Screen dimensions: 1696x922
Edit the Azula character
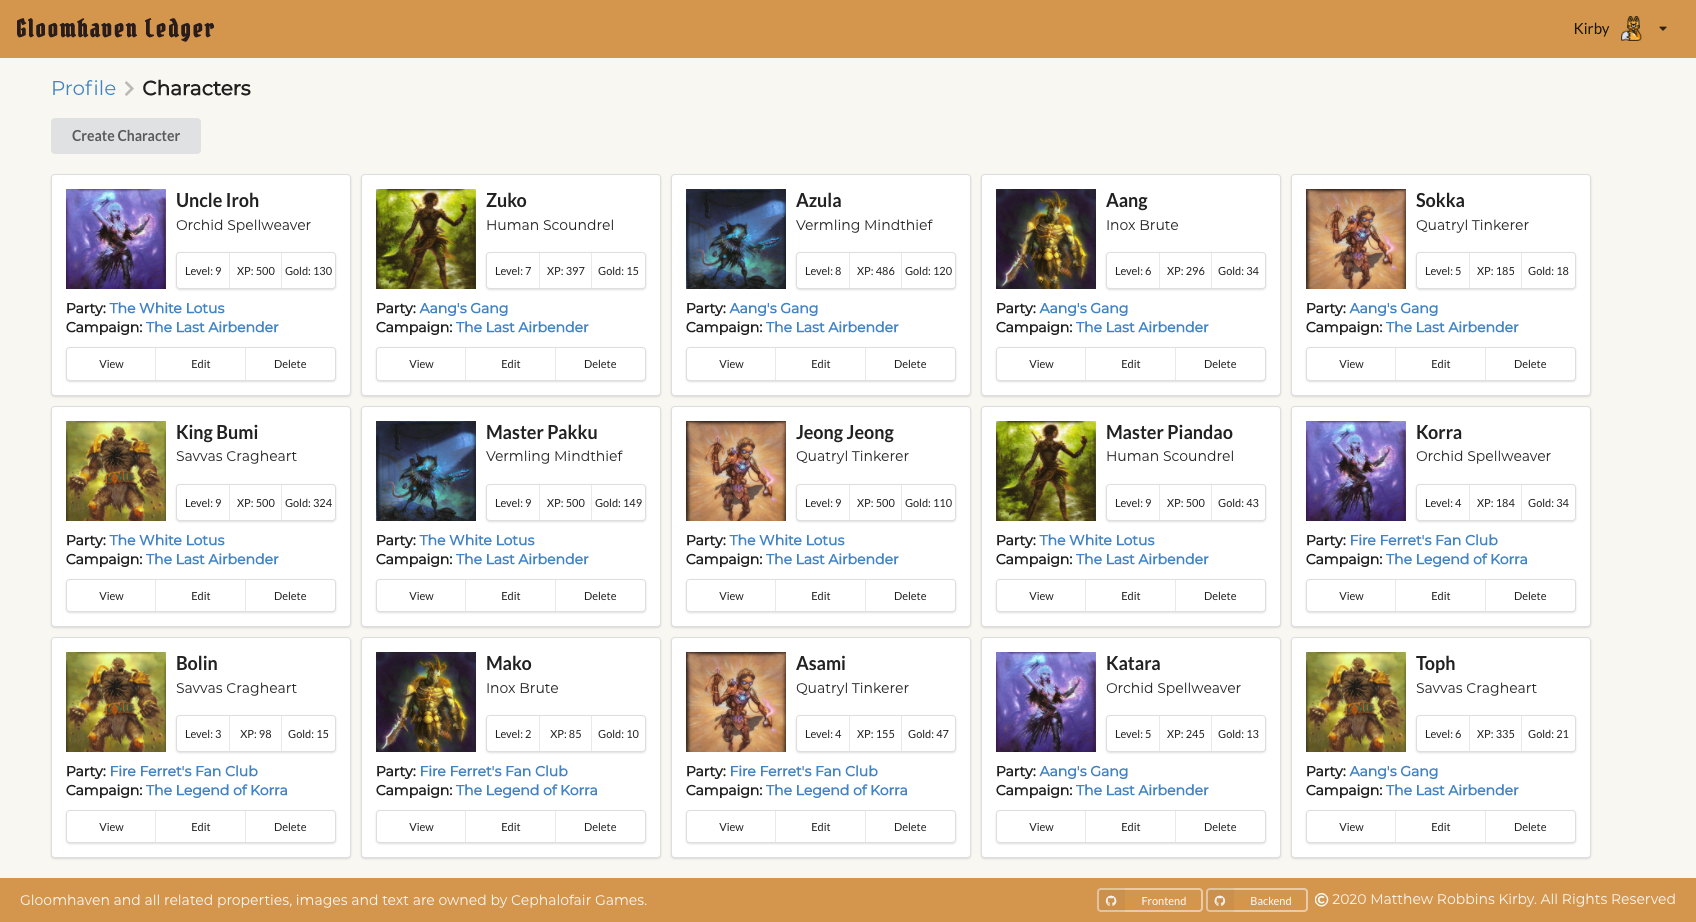point(821,364)
